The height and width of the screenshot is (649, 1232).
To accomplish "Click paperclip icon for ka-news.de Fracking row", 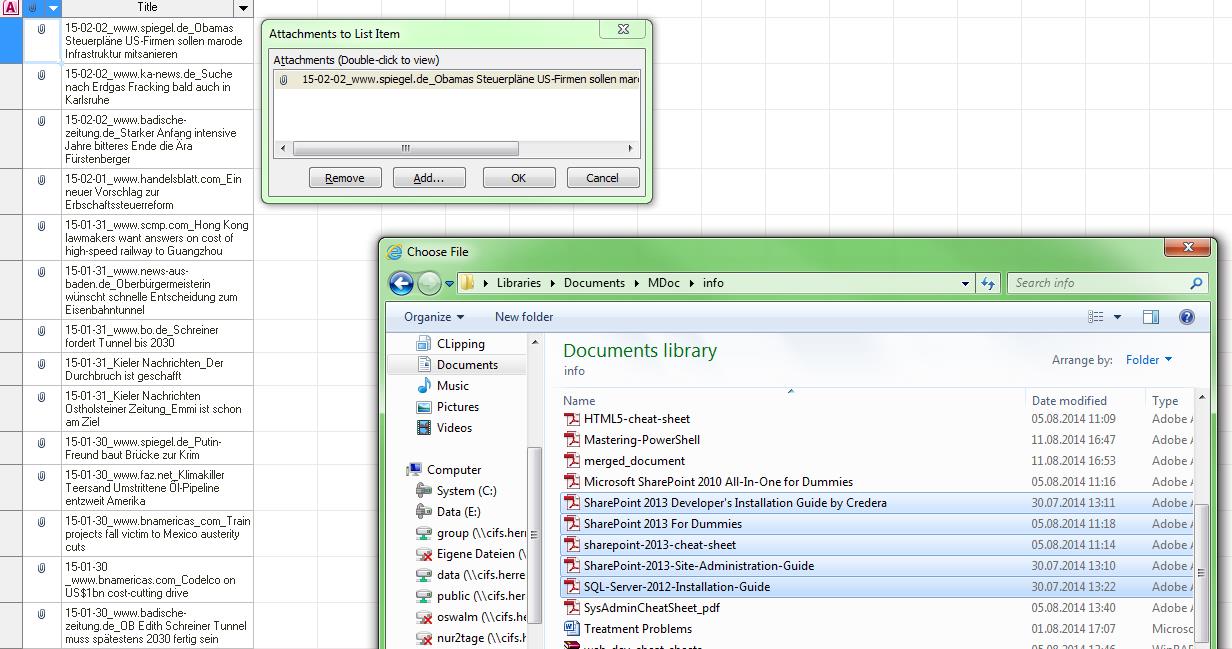I will coord(41,75).
